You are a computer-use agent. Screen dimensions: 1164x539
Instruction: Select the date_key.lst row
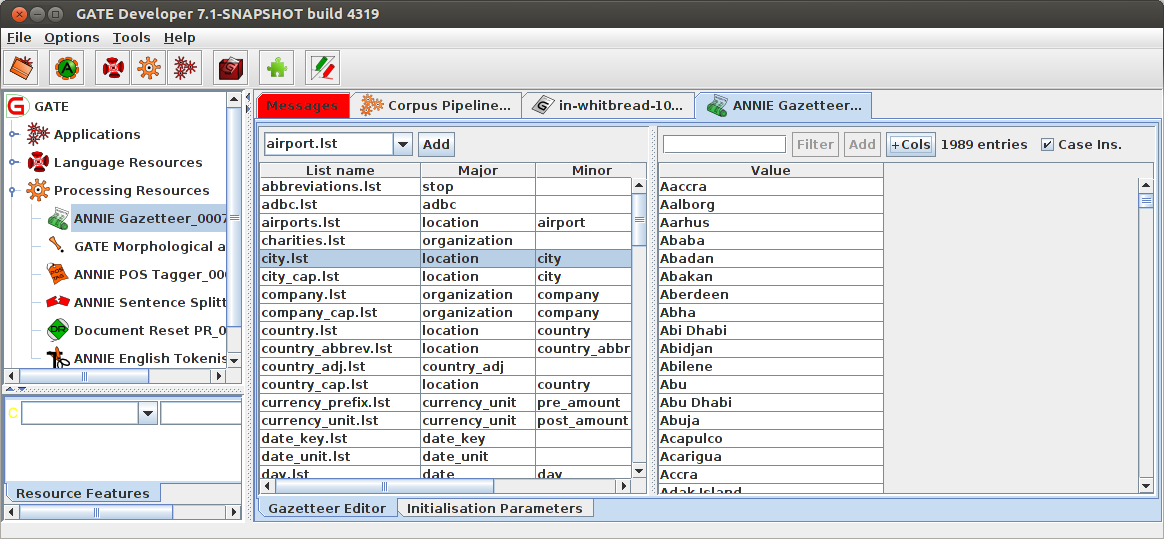tap(445, 439)
